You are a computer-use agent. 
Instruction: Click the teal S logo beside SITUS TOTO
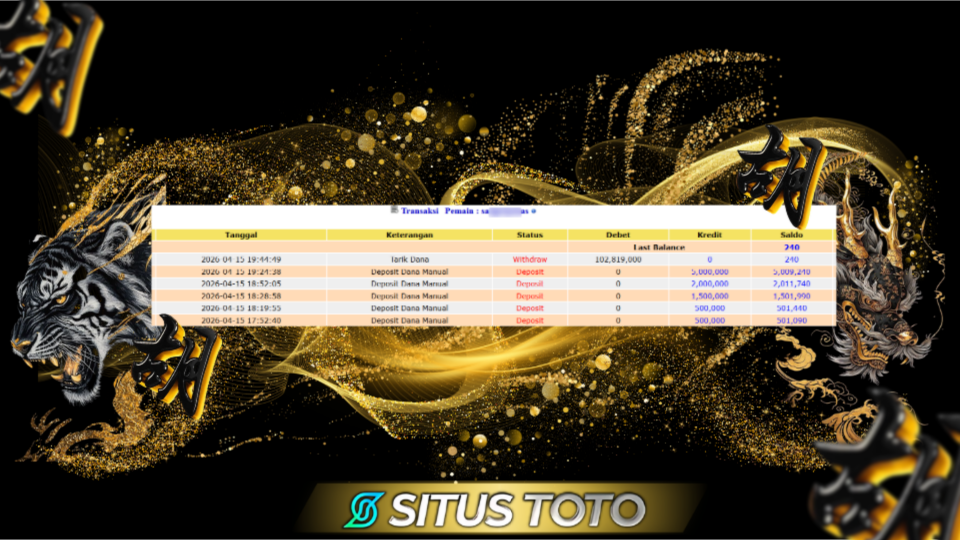[366, 510]
